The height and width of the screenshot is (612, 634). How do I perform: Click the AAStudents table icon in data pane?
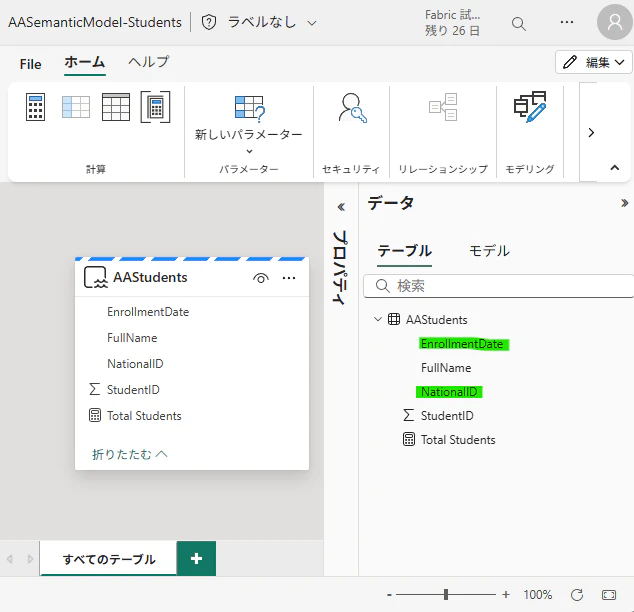[394, 319]
